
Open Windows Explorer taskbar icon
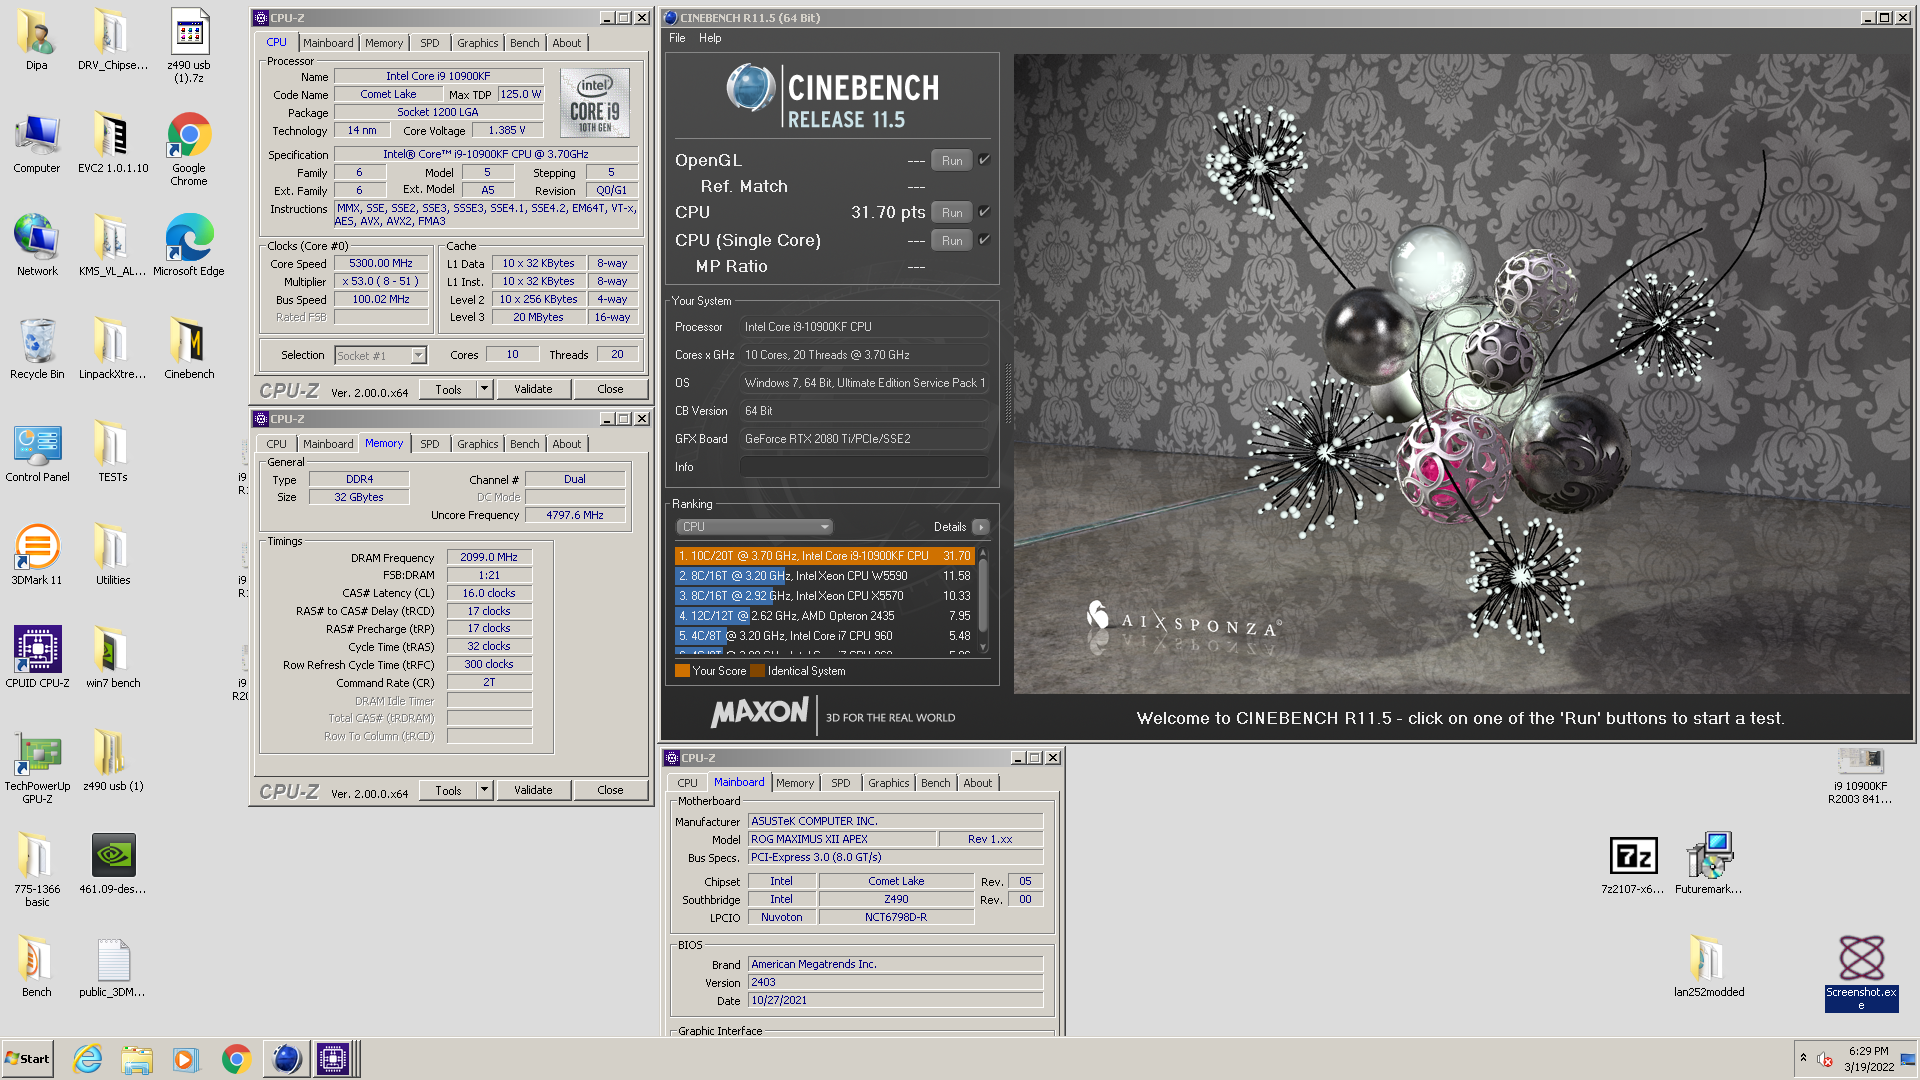137,1059
